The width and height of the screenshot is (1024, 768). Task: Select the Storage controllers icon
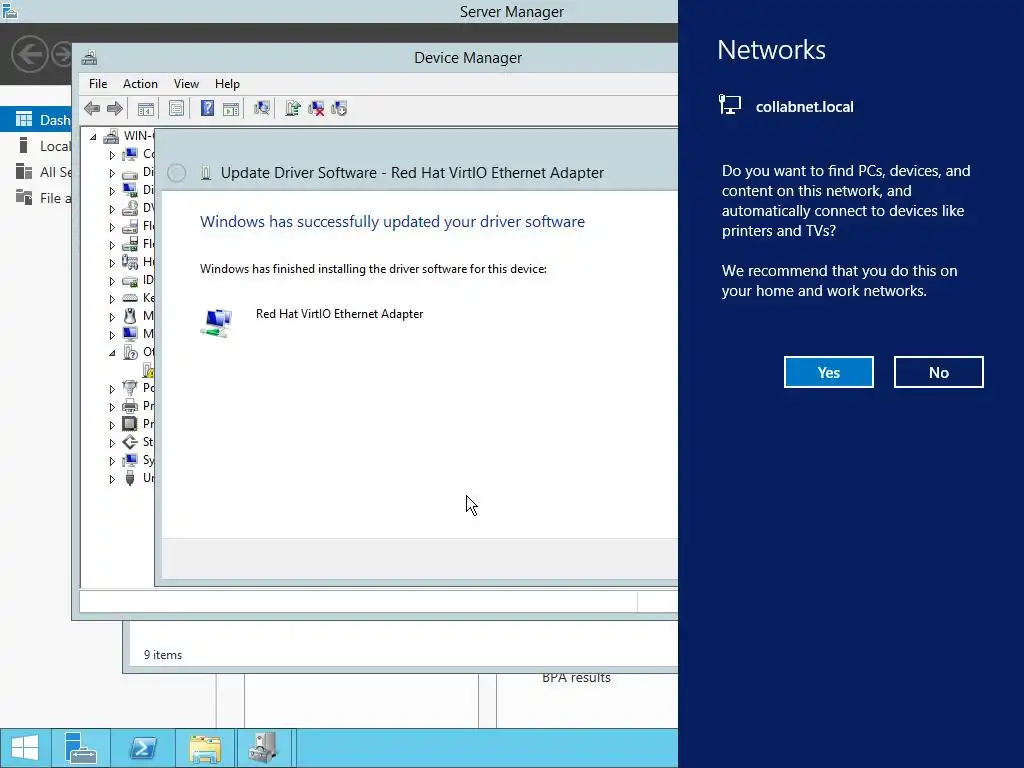pos(130,442)
